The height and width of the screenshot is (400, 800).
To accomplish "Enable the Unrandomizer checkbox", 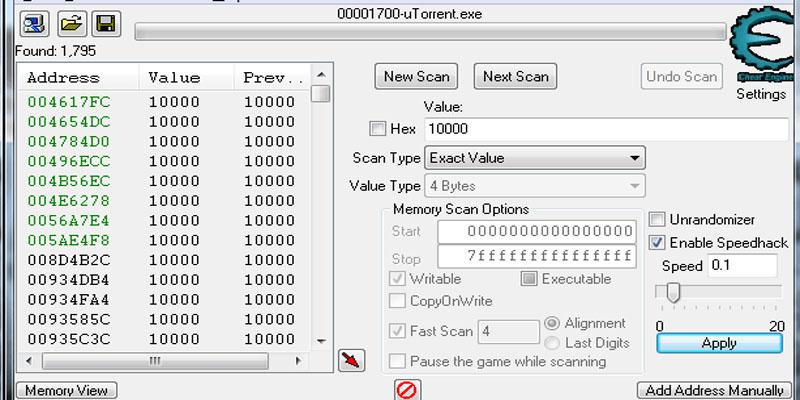I will (x=657, y=220).
